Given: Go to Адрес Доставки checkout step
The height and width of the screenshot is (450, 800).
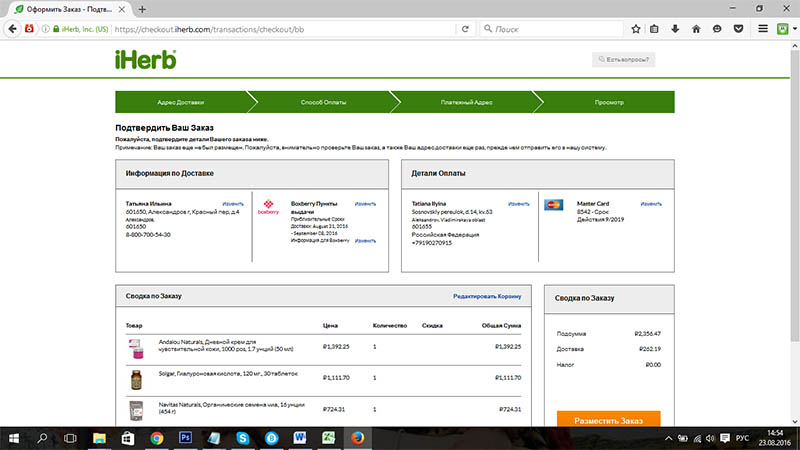Looking at the screenshot, I should pos(181,102).
